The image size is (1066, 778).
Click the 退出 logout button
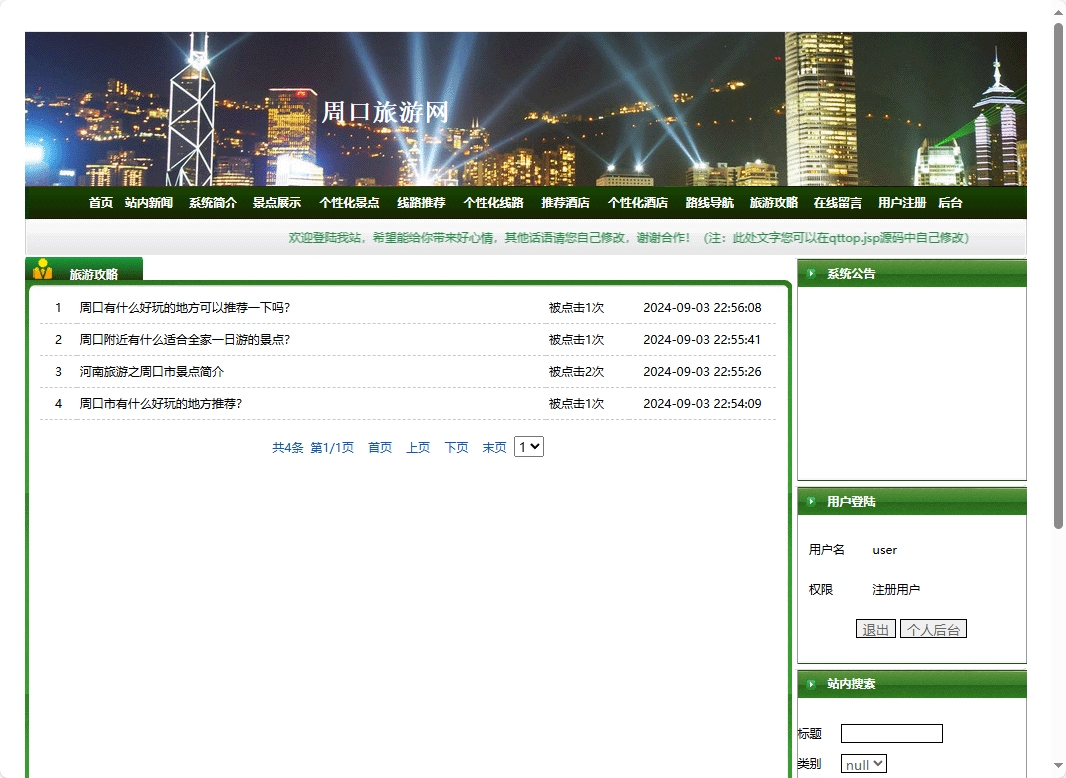tap(875, 629)
